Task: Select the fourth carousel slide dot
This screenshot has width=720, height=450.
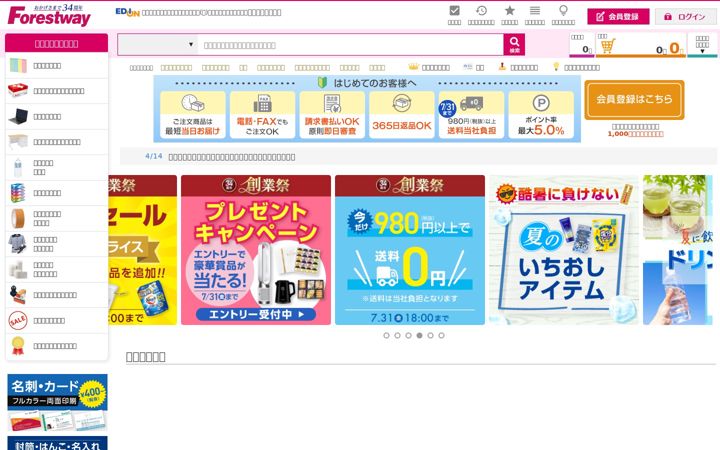Action: click(419, 336)
